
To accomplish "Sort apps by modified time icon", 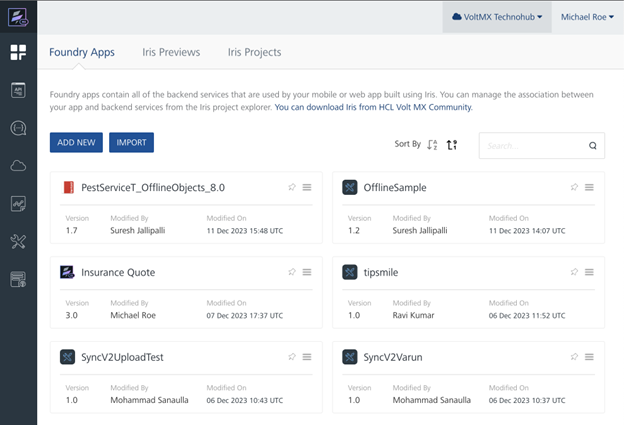I will (x=452, y=144).
